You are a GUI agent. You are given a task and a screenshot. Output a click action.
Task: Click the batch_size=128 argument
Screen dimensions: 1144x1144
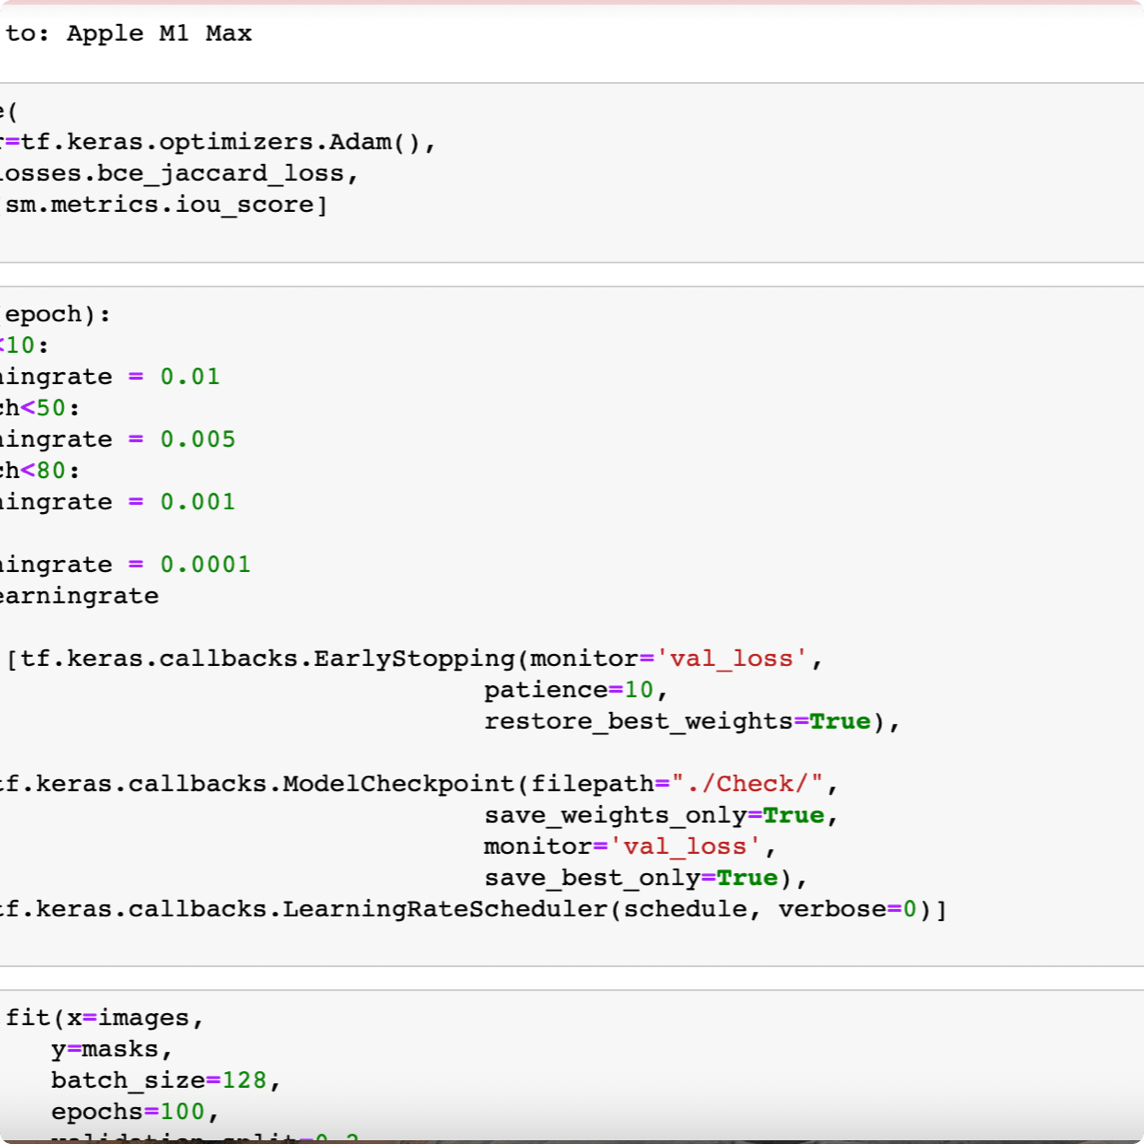163,1081
